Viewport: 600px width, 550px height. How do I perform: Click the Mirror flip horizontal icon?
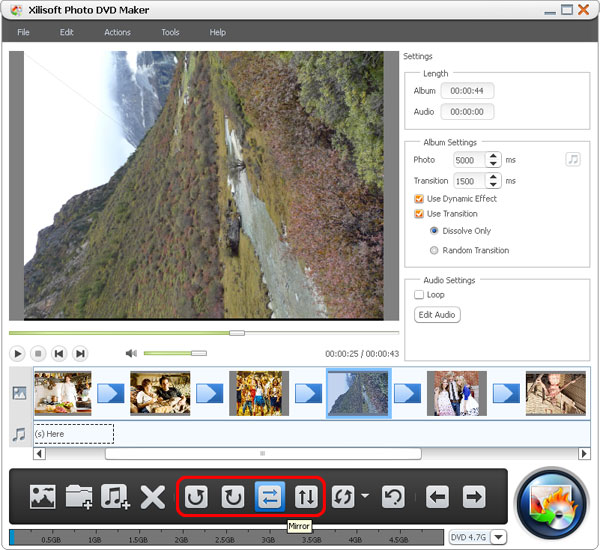pyautogui.click(x=270, y=497)
